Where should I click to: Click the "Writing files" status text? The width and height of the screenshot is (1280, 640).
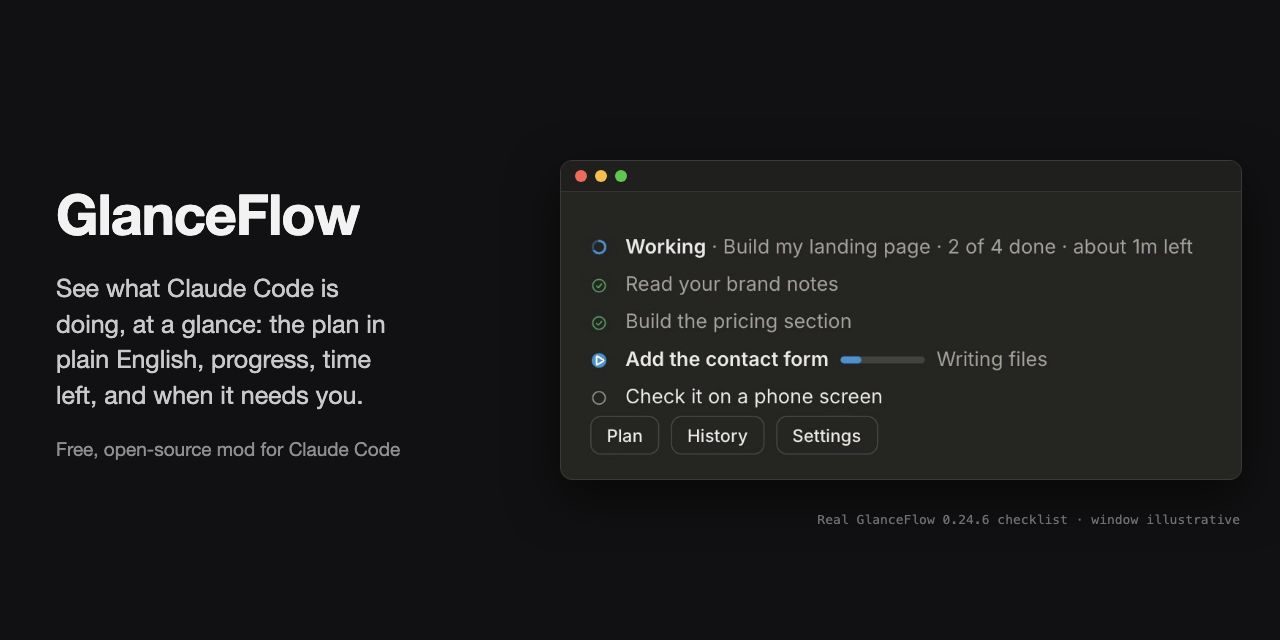click(x=992, y=359)
